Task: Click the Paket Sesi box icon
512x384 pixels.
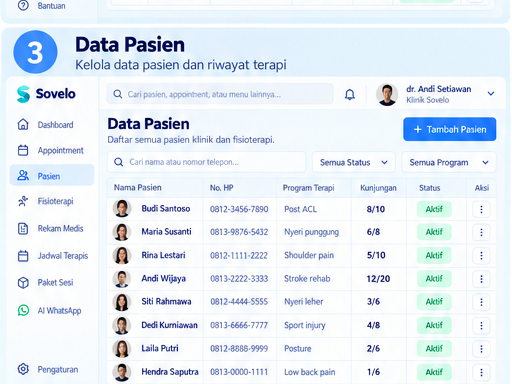Action: coord(23,283)
